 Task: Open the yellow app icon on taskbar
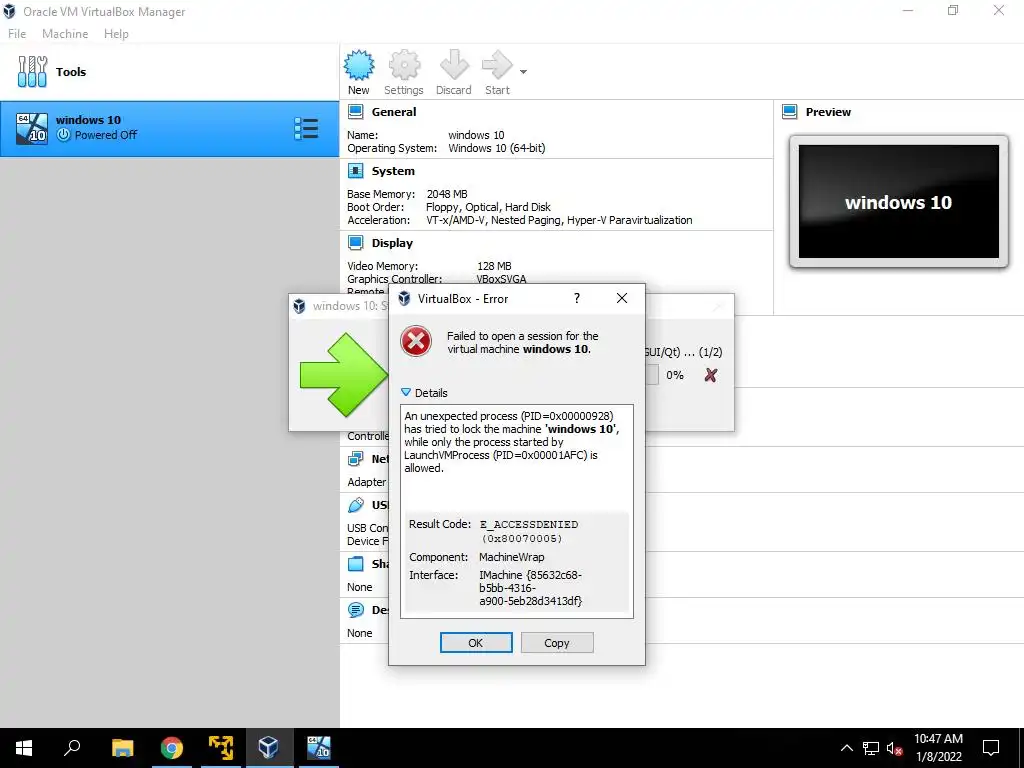tap(221, 748)
